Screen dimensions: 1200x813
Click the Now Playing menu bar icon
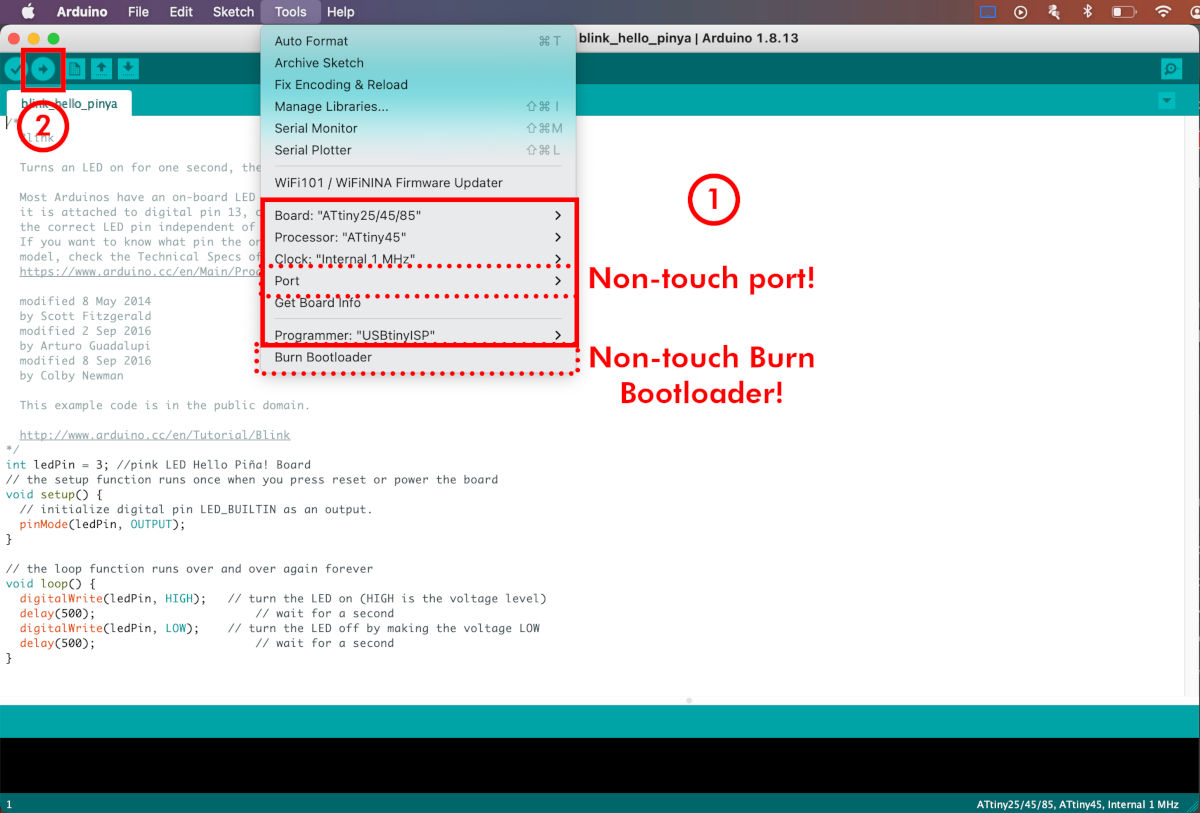click(1020, 12)
